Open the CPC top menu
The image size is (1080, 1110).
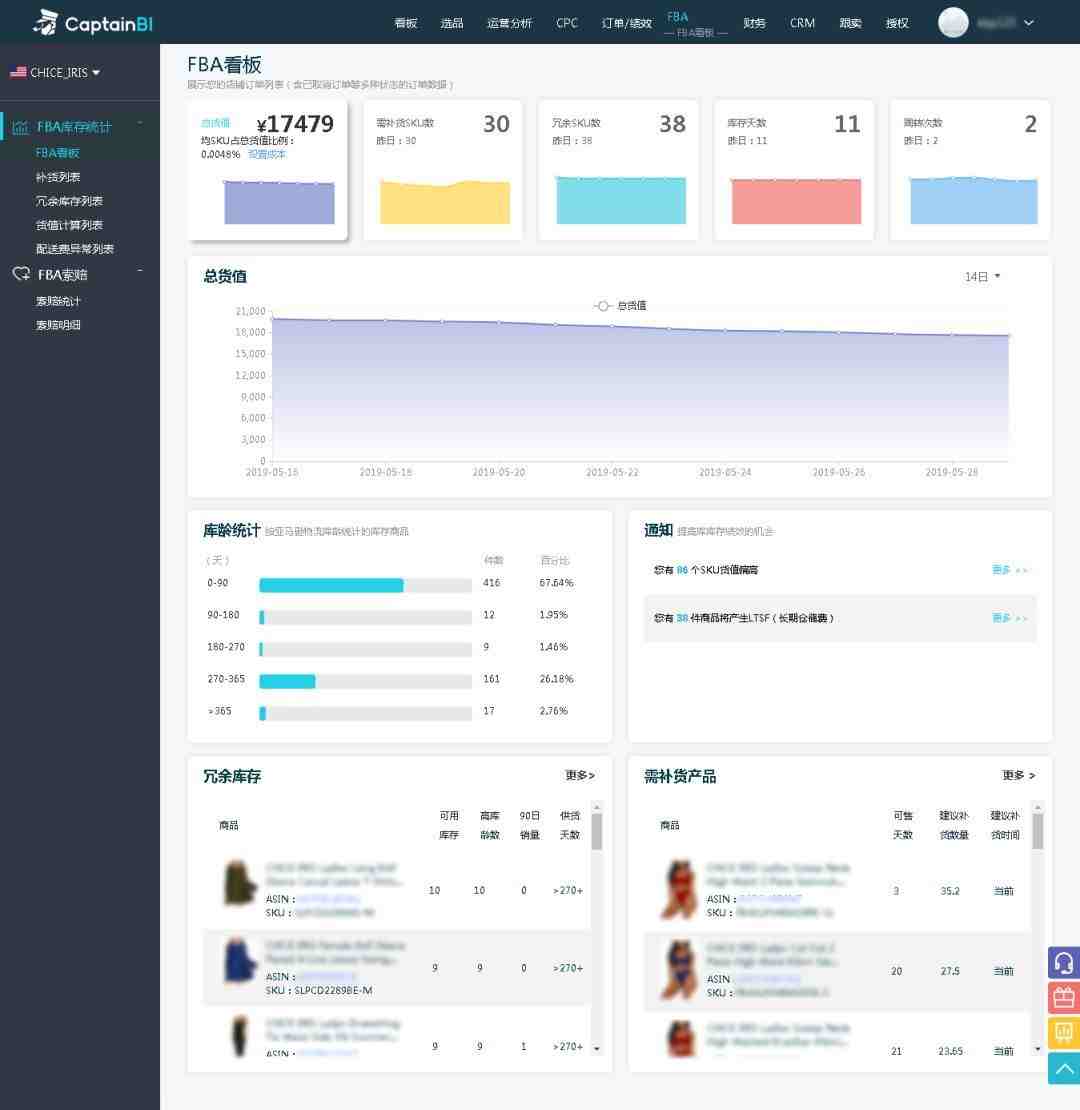[x=567, y=23]
